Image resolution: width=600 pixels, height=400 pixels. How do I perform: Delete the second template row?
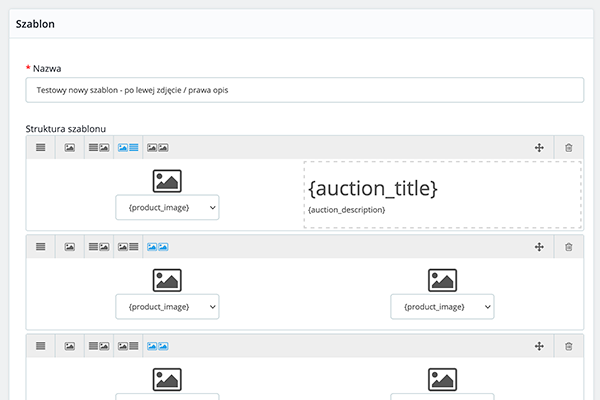[569, 247]
